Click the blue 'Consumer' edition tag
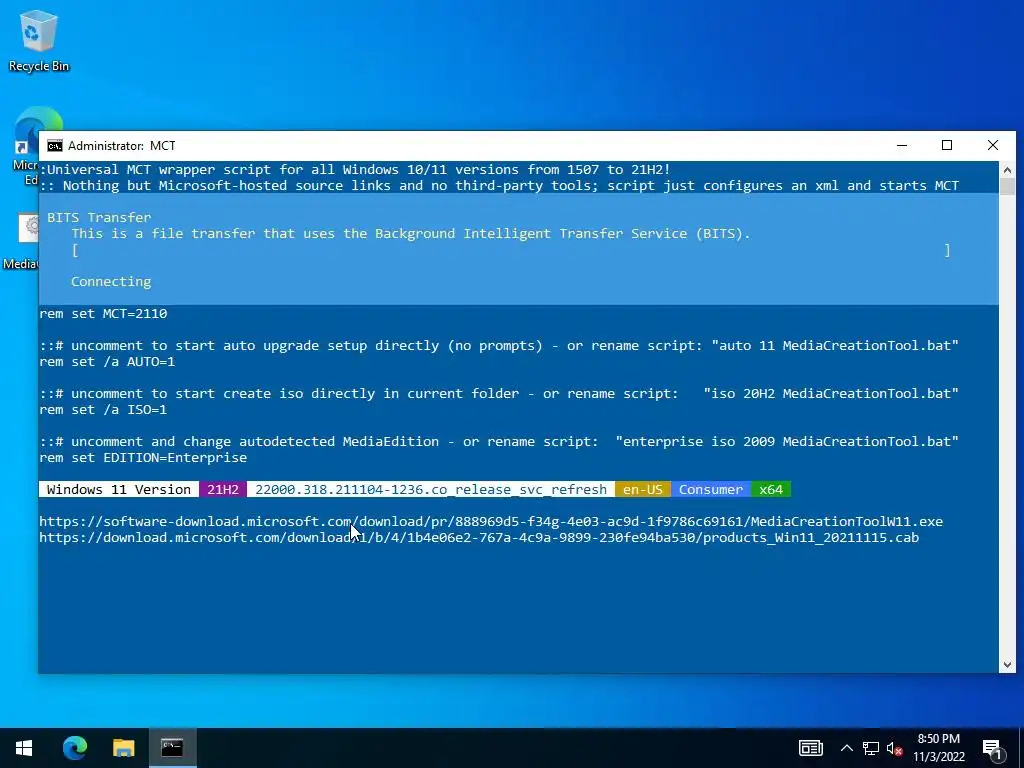Viewport: 1024px width, 768px height. [711, 489]
